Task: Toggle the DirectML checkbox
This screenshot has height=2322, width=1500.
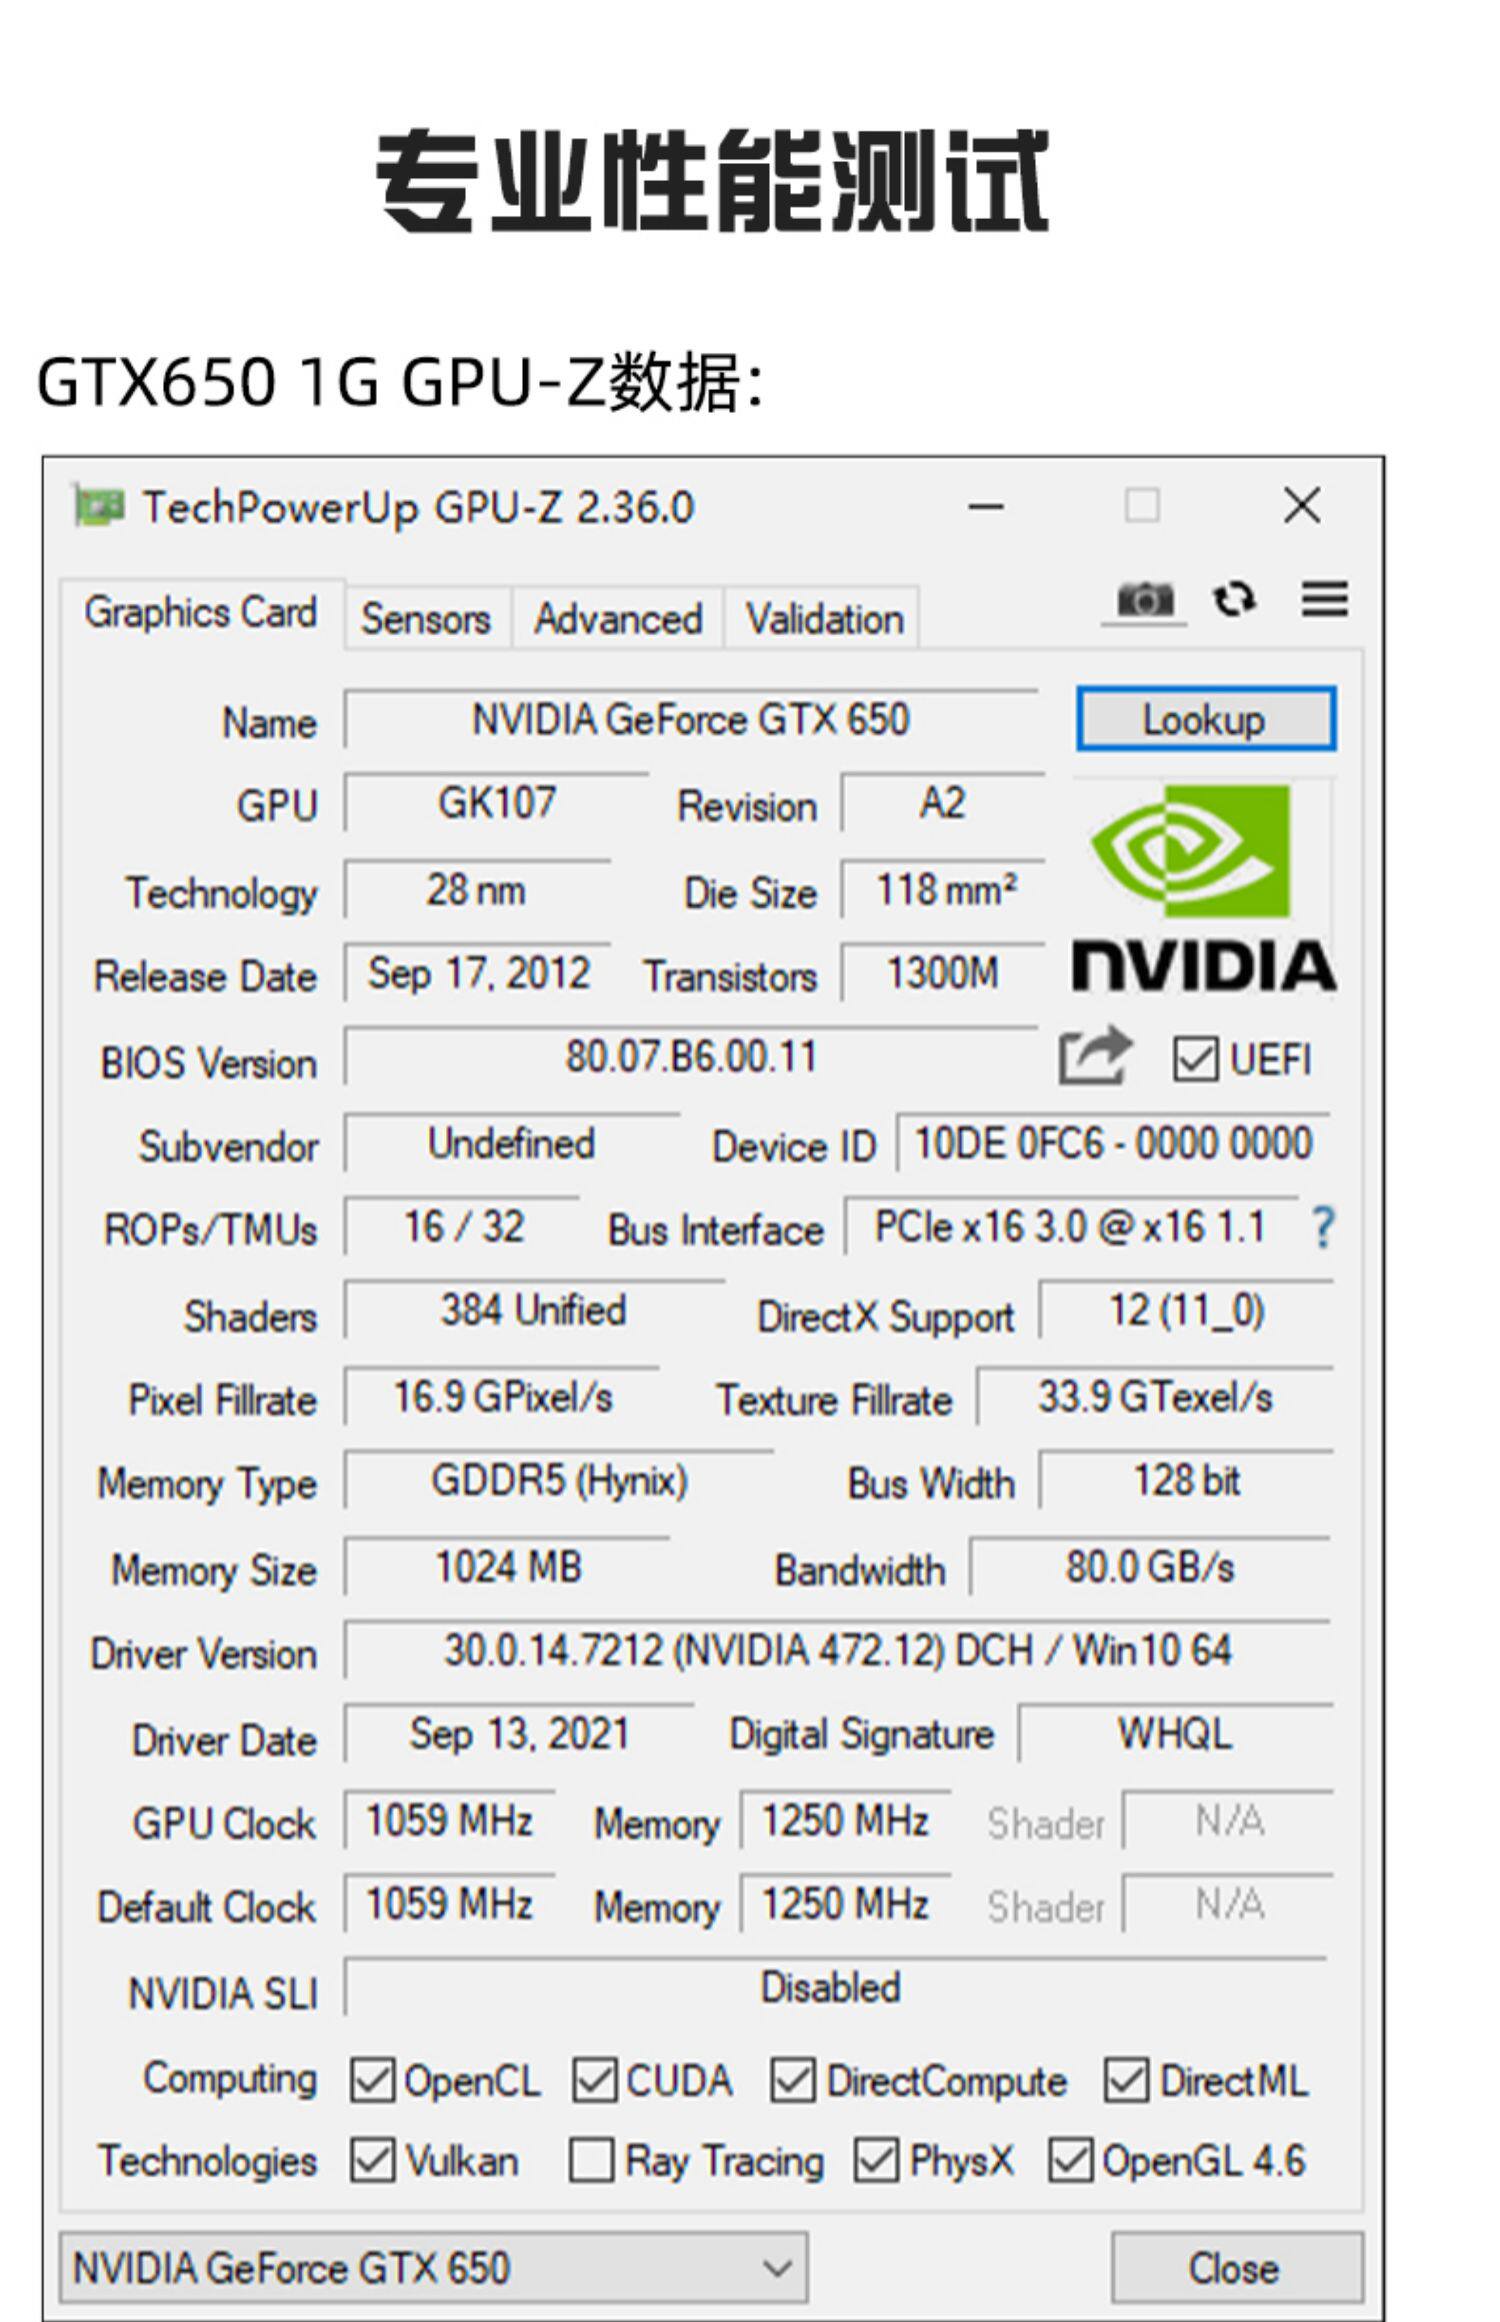Action: click(x=1126, y=2079)
